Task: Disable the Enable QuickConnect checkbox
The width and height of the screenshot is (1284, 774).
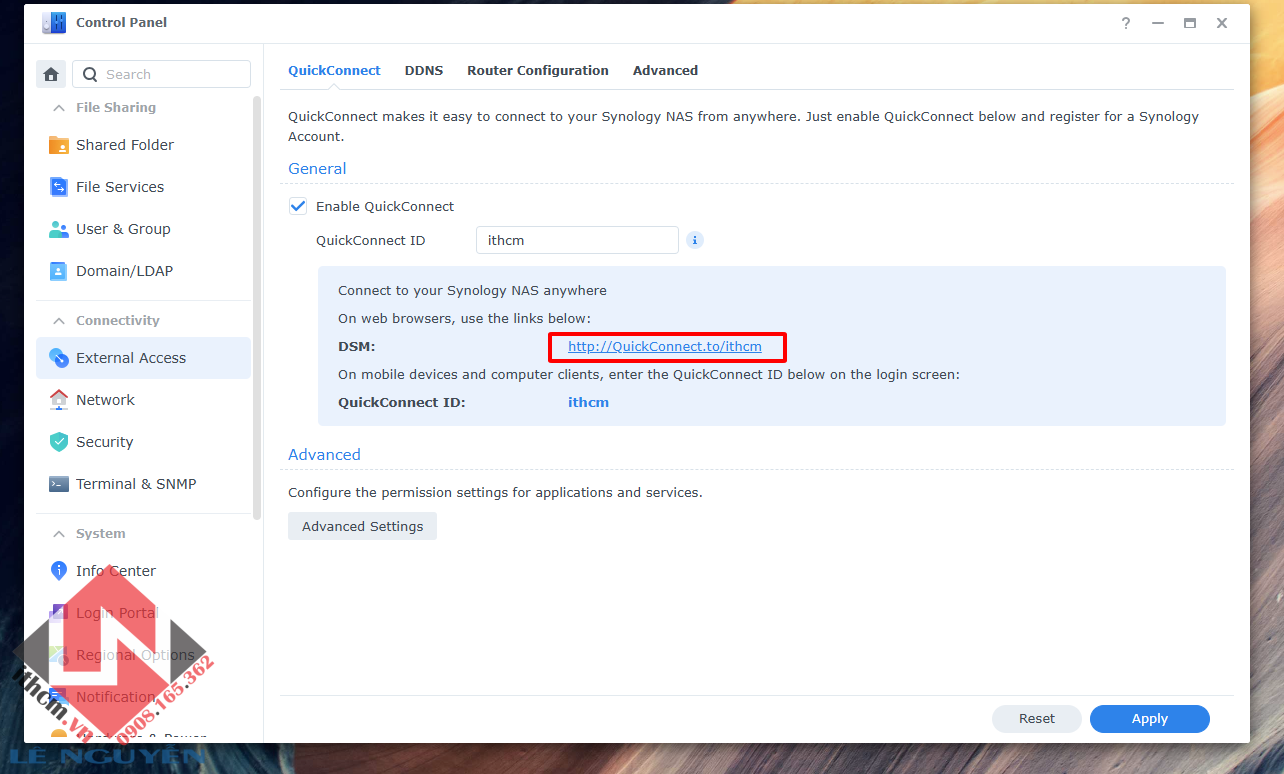Action: click(x=298, y=206)
